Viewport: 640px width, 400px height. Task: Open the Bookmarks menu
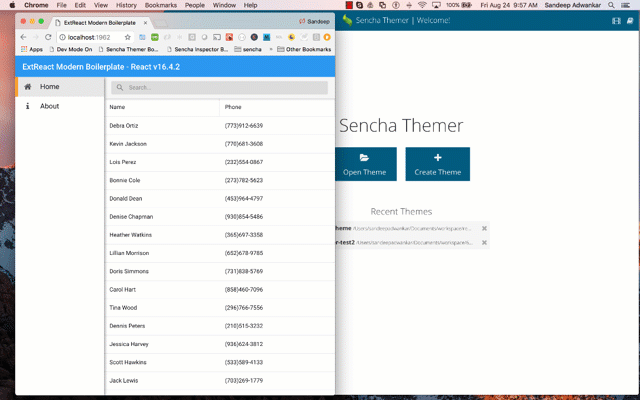point(161,5)
